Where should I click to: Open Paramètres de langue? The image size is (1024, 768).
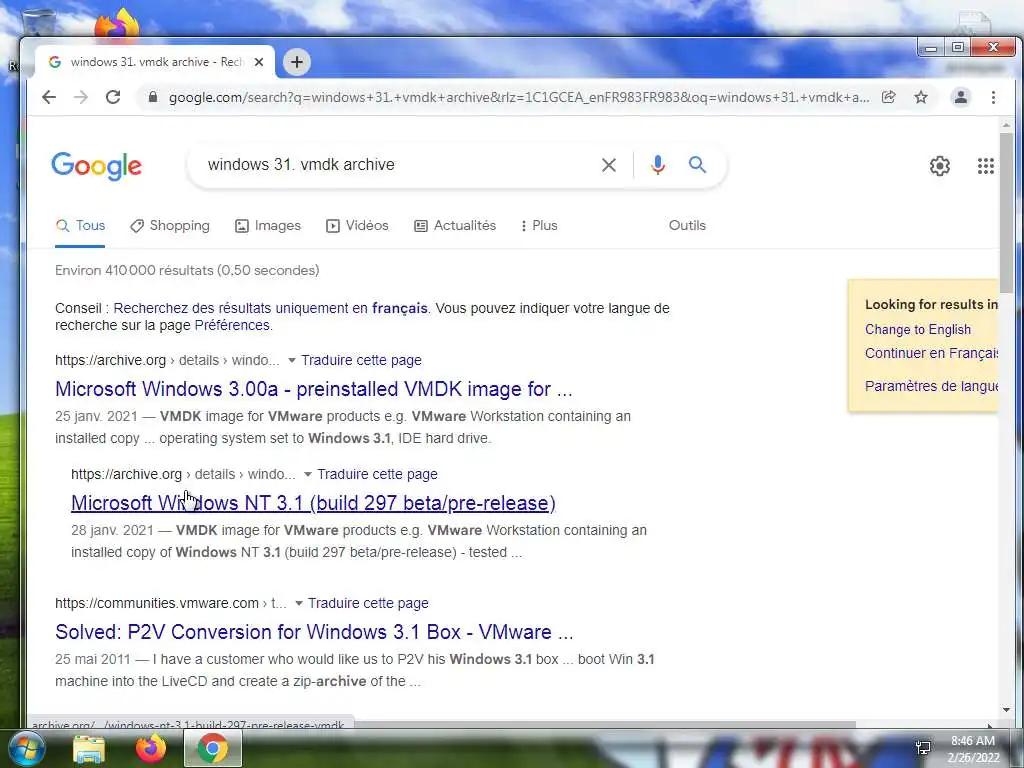(931, 386)
